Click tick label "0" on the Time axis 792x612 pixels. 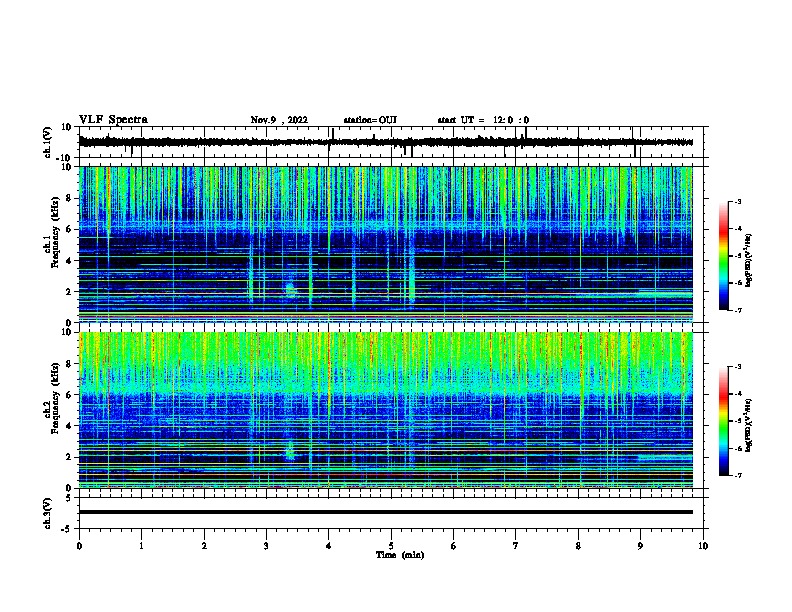tap(79, 546)
